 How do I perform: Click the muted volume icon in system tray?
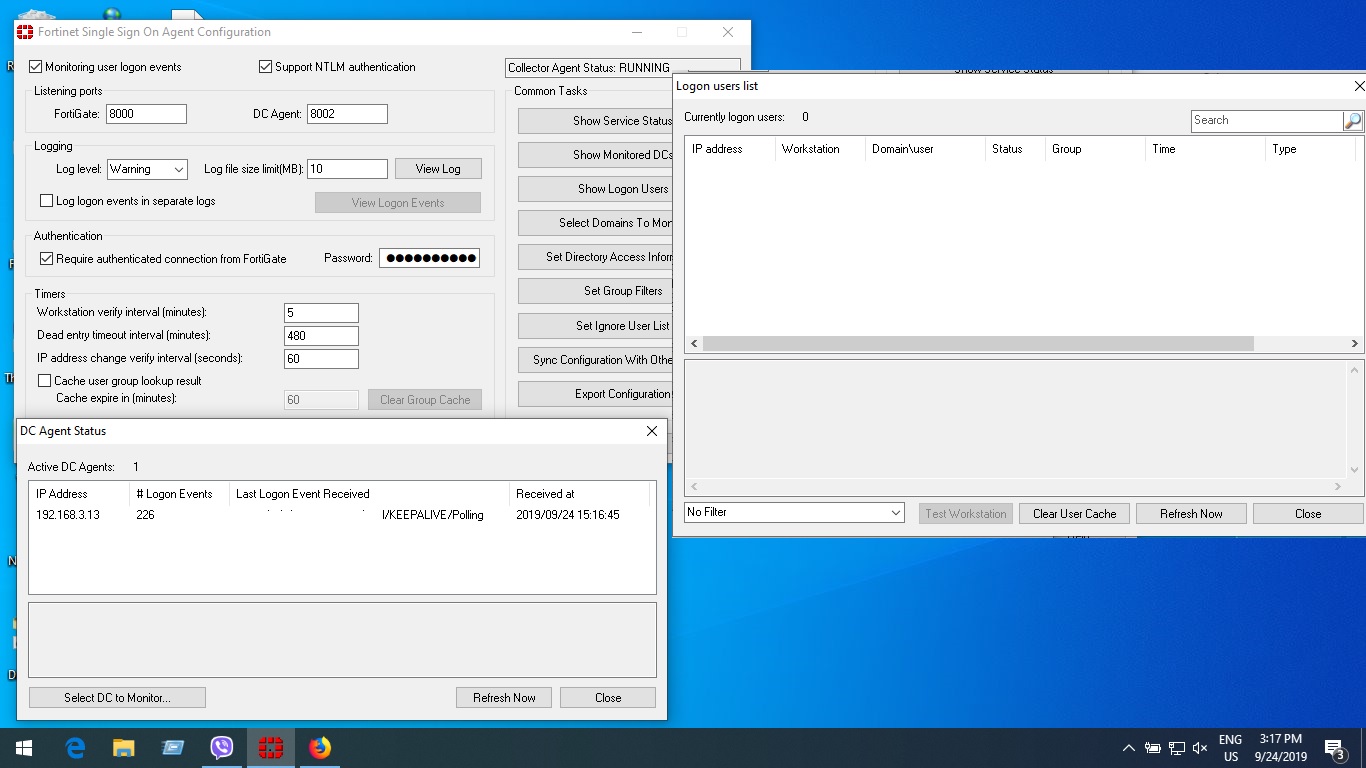pyautogui.click(x=1200, y=748)
